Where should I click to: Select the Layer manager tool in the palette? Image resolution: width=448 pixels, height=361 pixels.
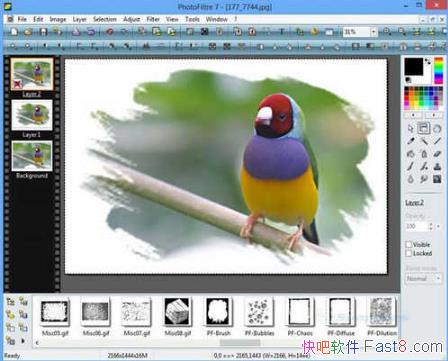424,128
